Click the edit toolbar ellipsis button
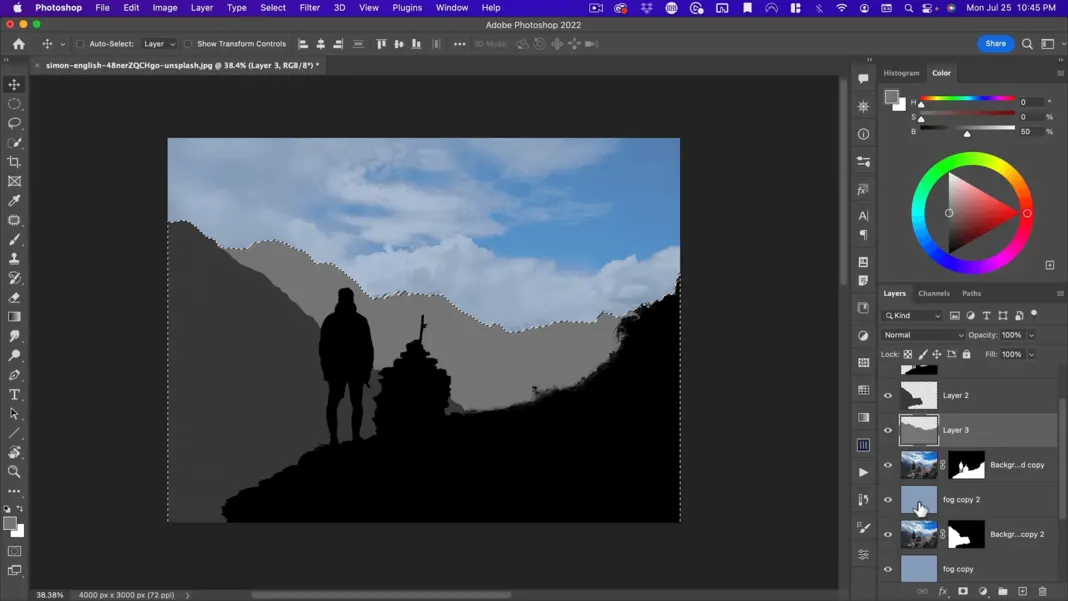 coord(14,491)
